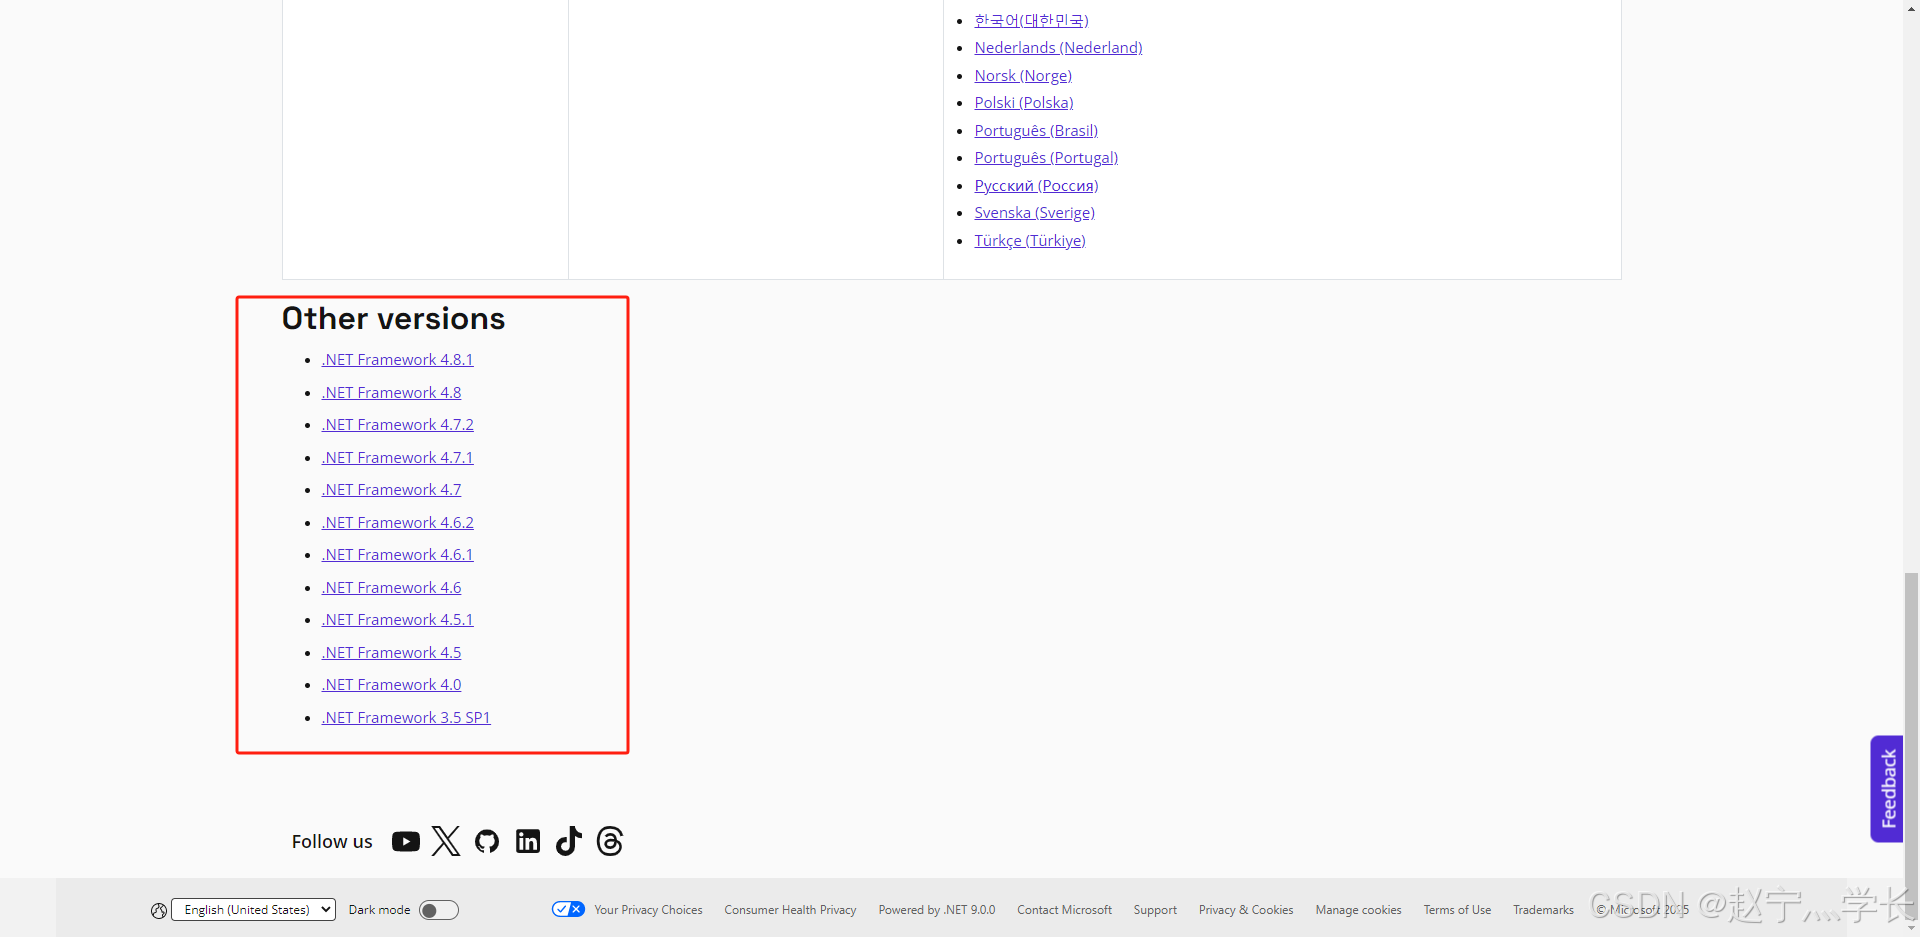Open .NET Framework 4.8.1 link
Image resolution: width=1920 pixels, height=937 pixels.
[x=398, y=360]
